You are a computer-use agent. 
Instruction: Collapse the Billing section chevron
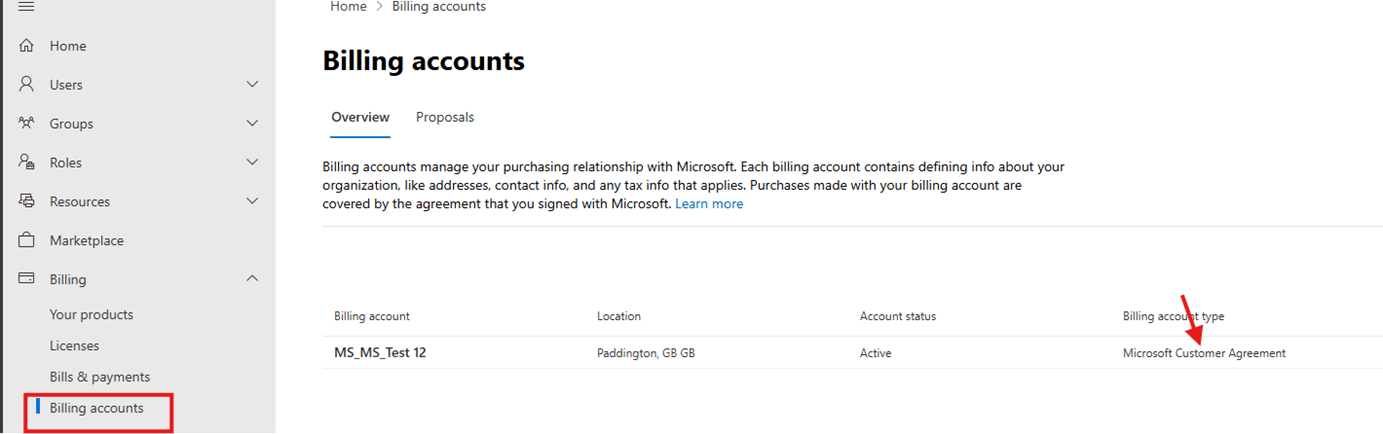pos(252,279)
